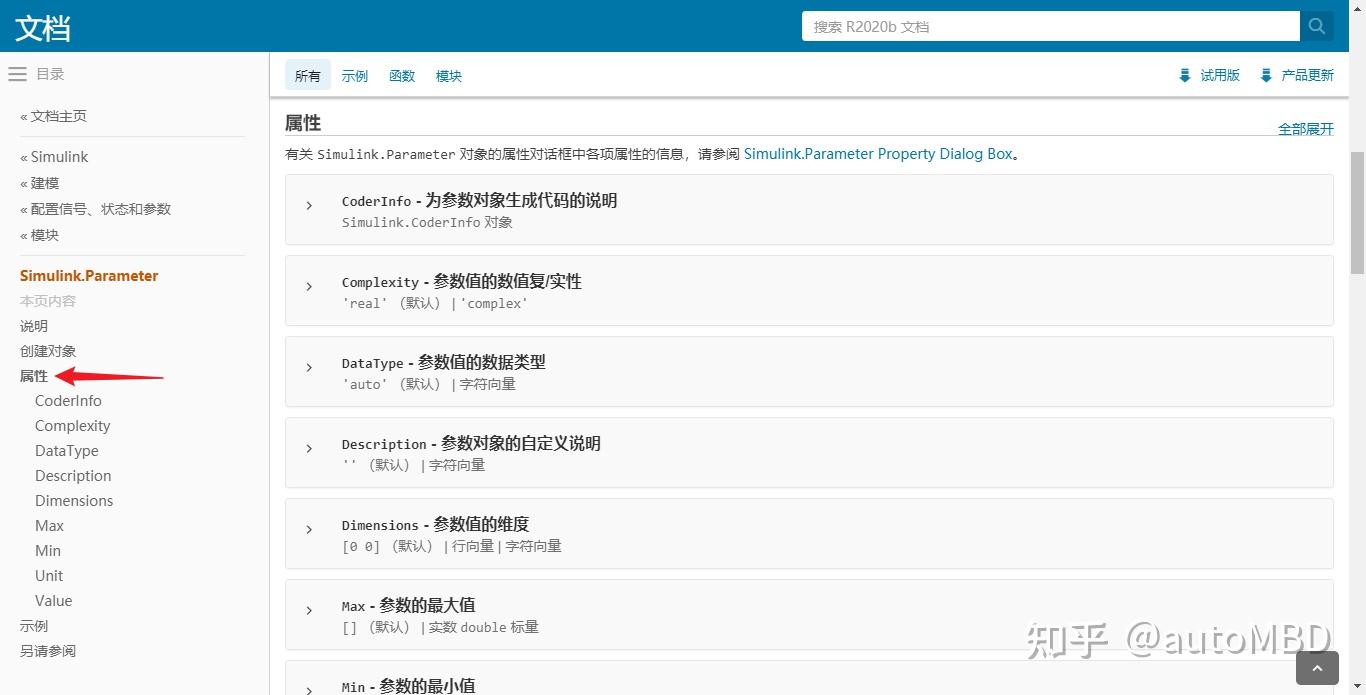The image size is (1366, 695).
Task: Select Unit in the sidebar contents
Action: [49, 576]
